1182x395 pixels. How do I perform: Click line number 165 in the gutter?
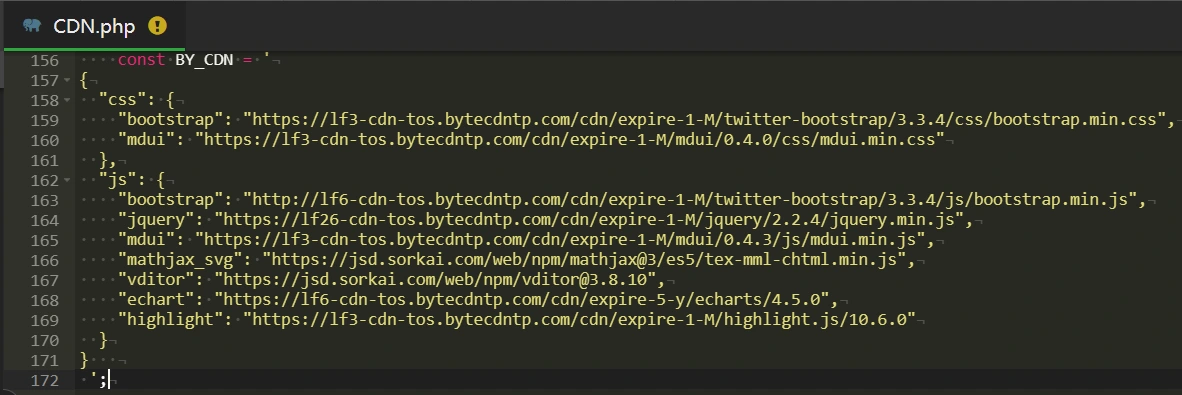pos(44,240)
